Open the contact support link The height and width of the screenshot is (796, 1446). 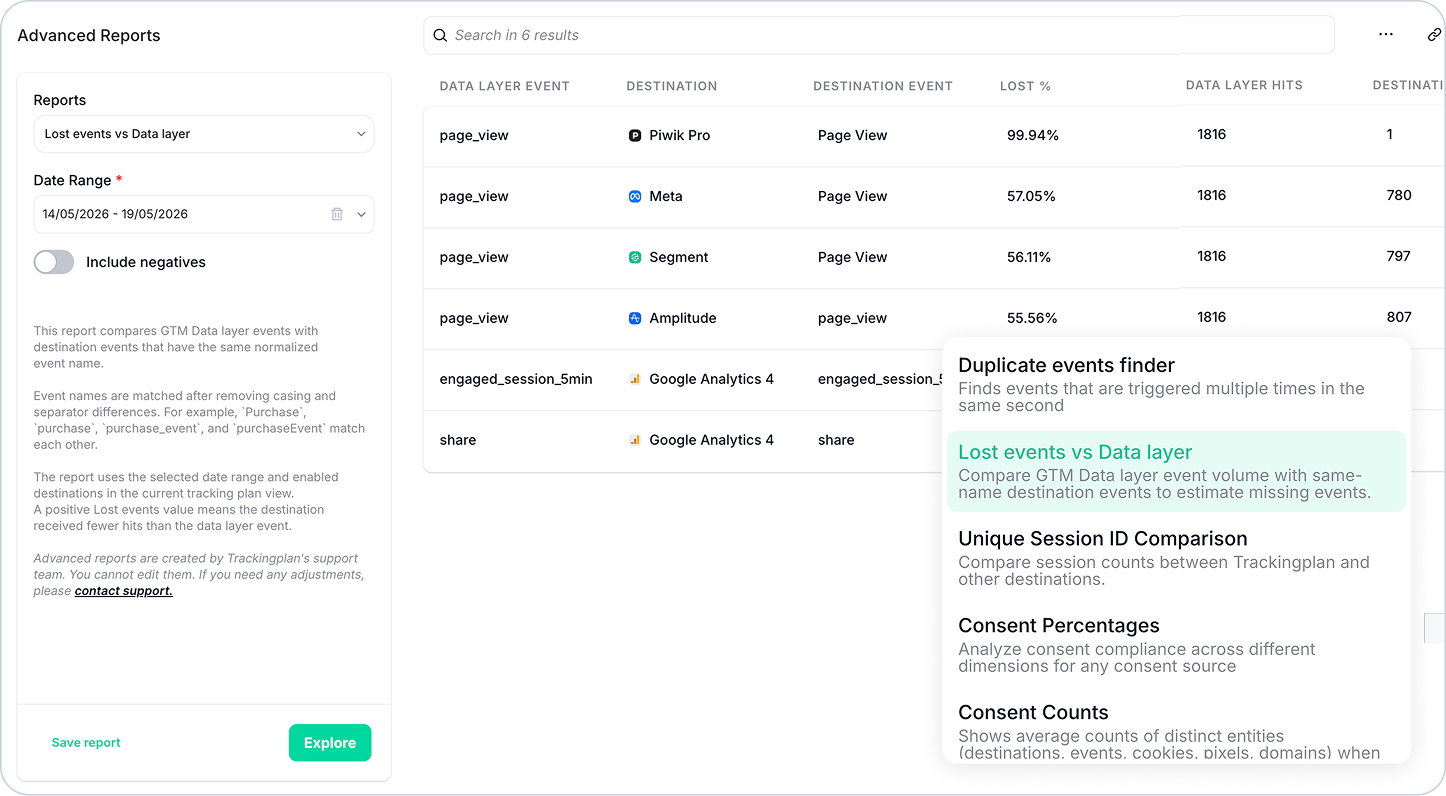click(x=124, y=591)
